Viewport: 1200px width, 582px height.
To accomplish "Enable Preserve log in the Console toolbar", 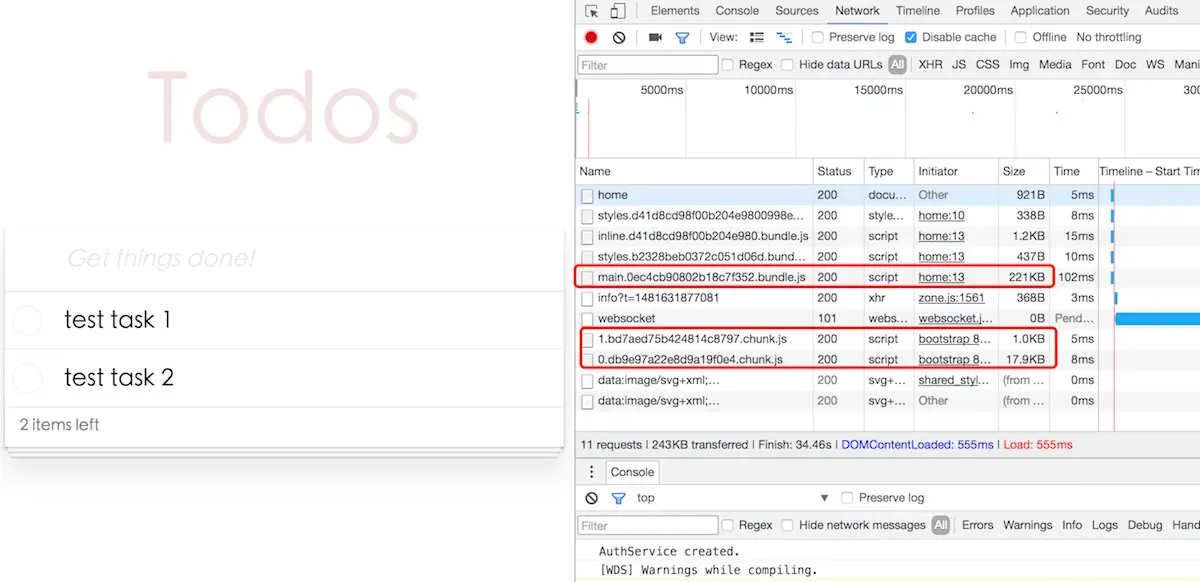I will (x=848, y=498).
